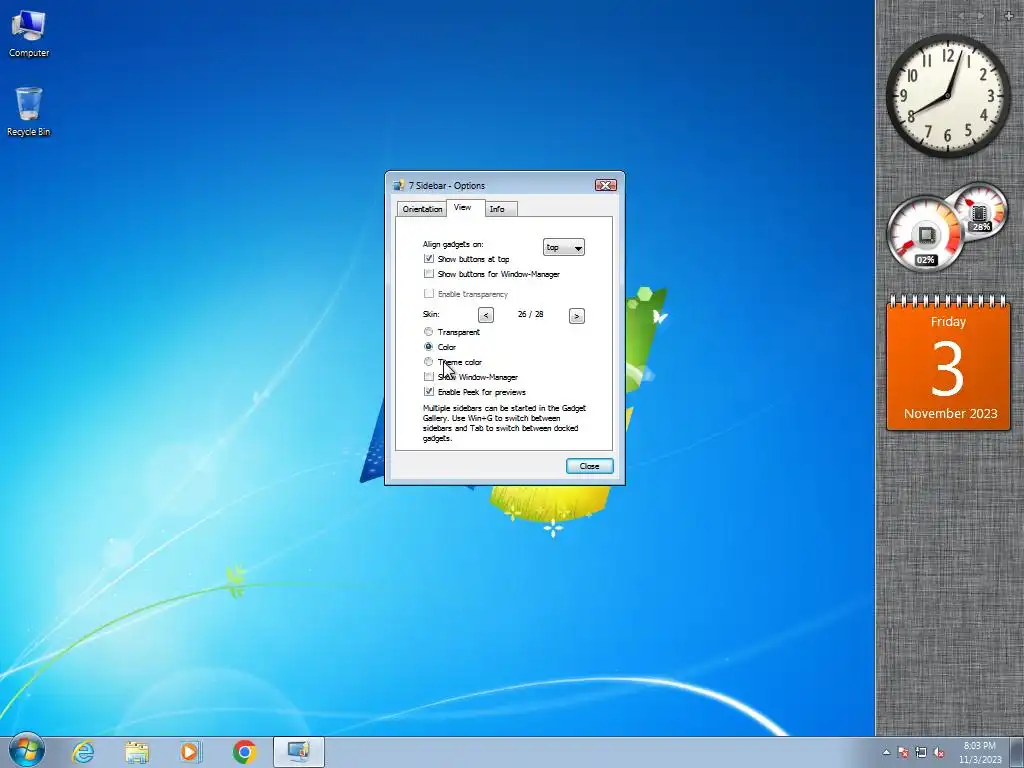Click the large CPU meter dial

924,234
